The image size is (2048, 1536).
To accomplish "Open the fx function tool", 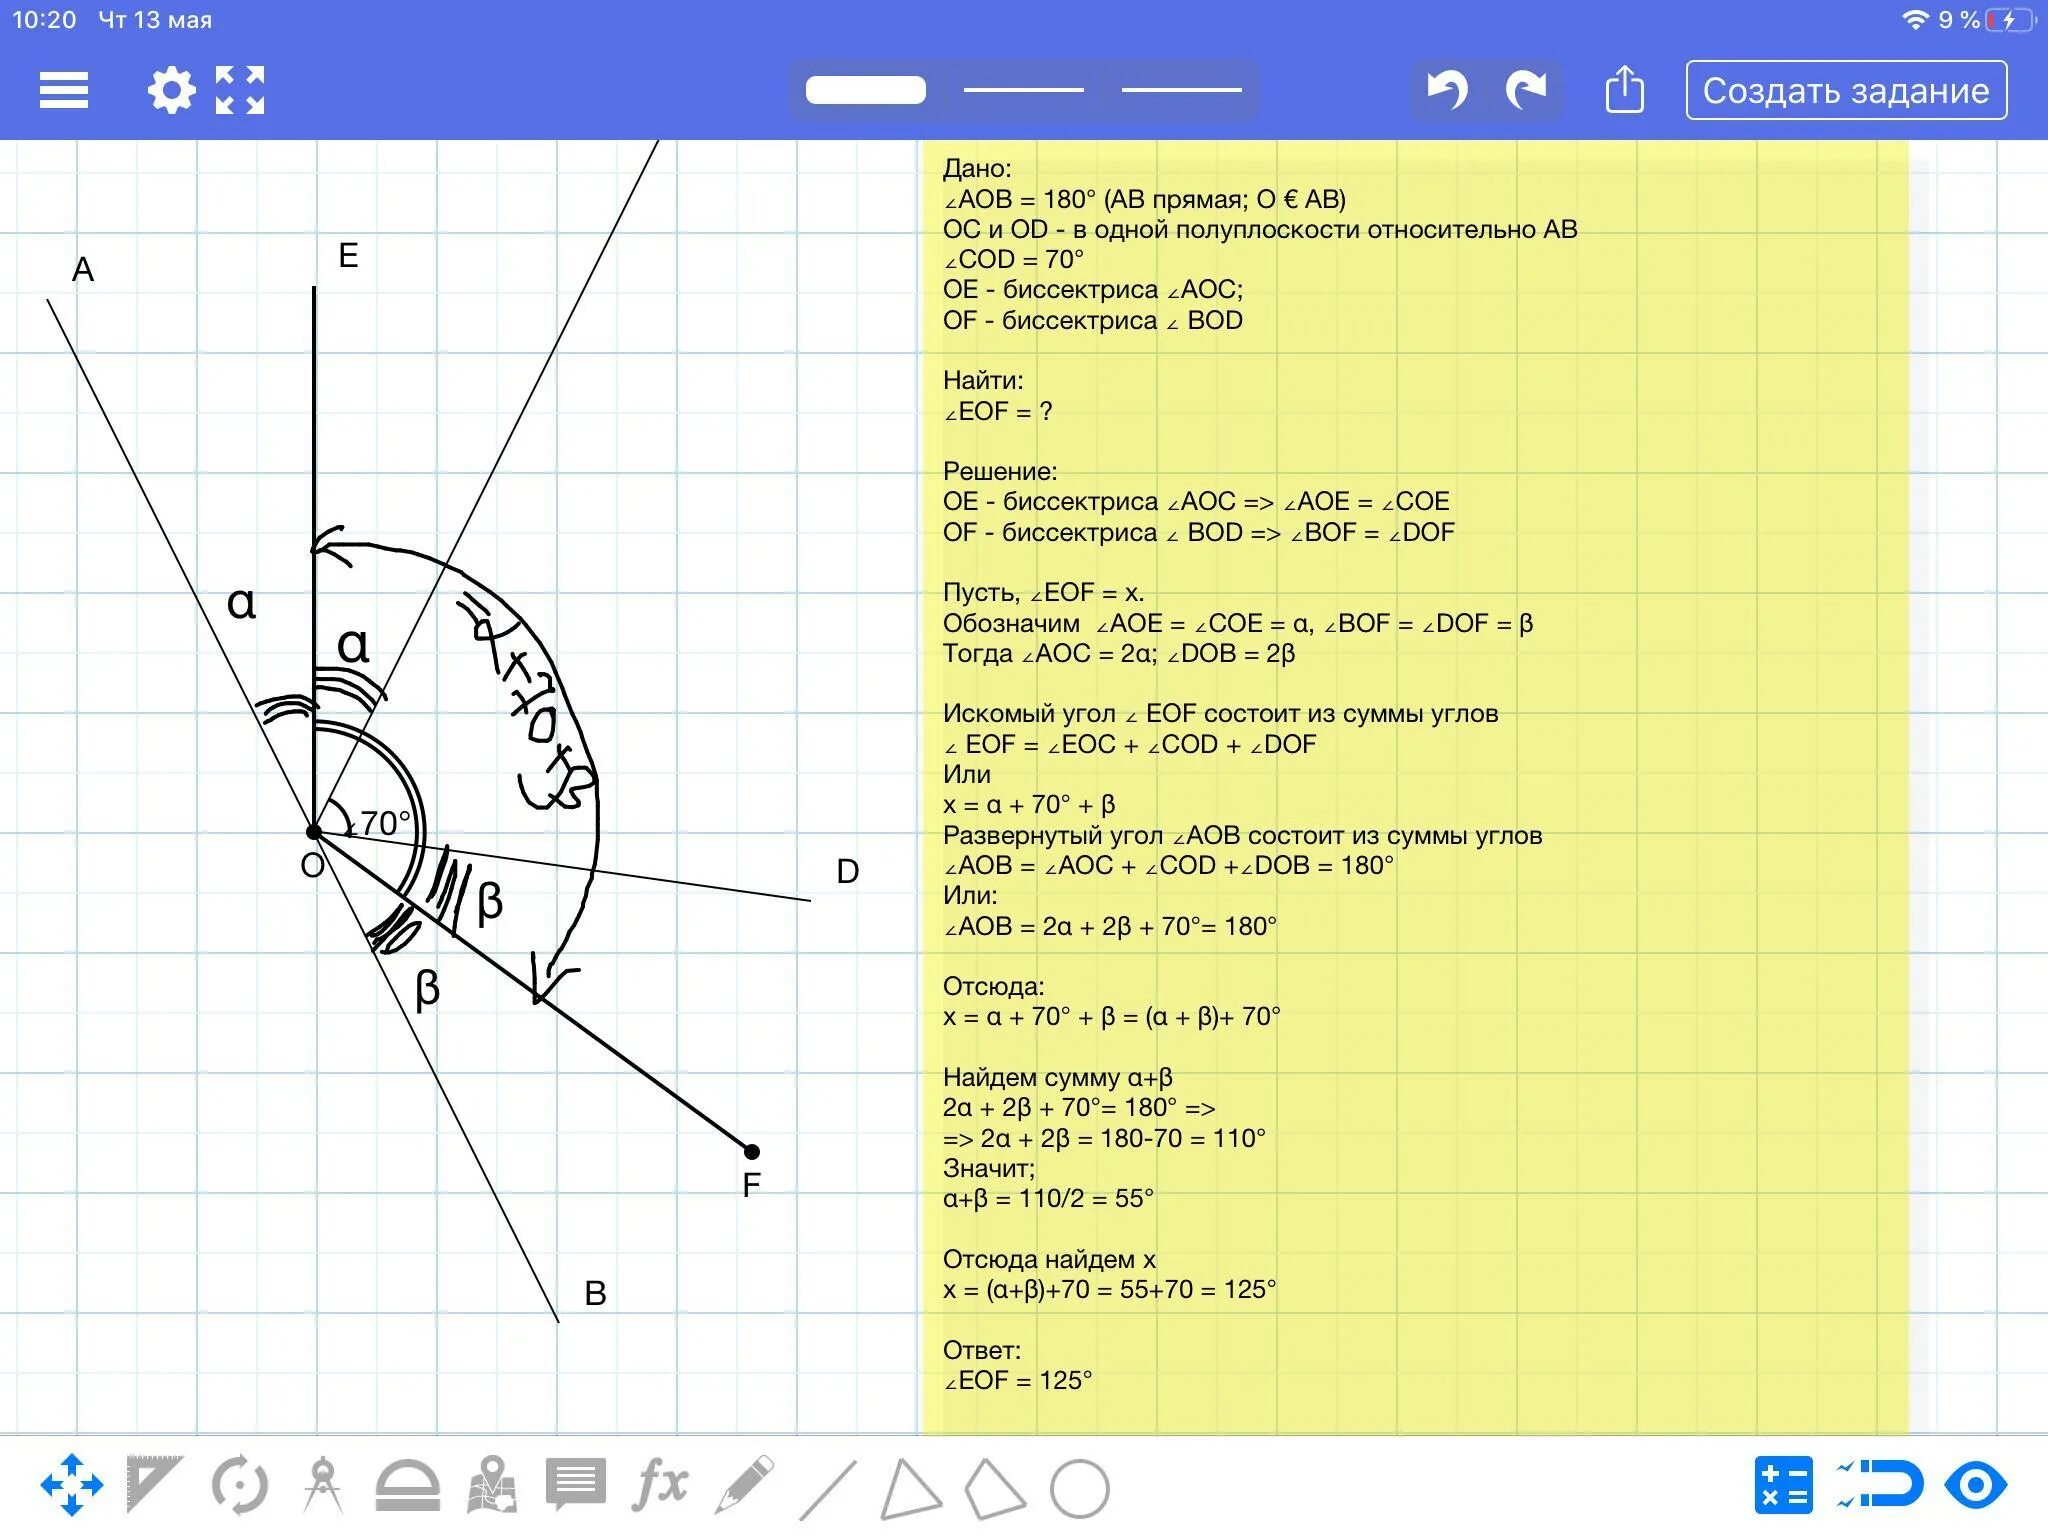I will point(660,1485).
